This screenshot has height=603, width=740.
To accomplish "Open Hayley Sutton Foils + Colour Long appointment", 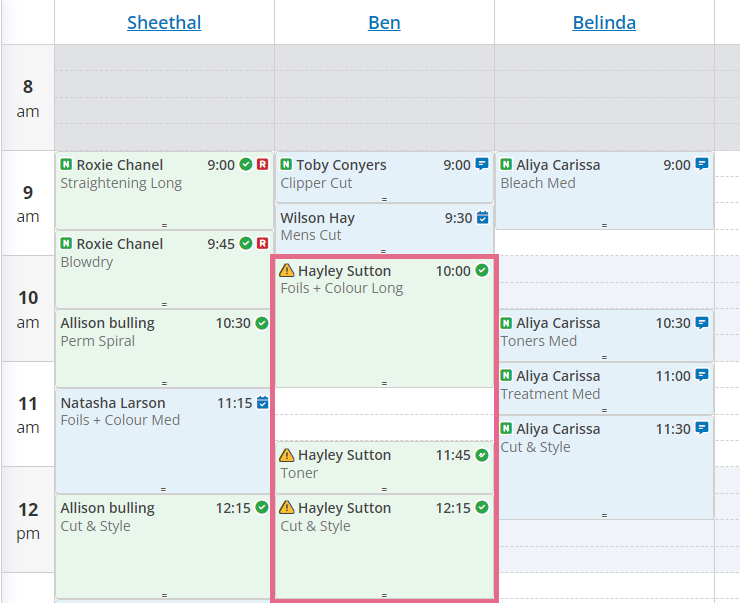I will [x=384, y=323].
